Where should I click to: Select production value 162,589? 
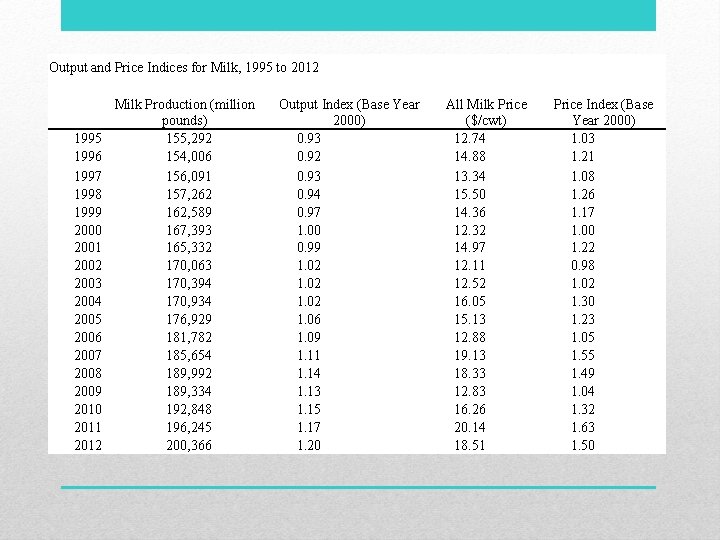pos(189,212)
